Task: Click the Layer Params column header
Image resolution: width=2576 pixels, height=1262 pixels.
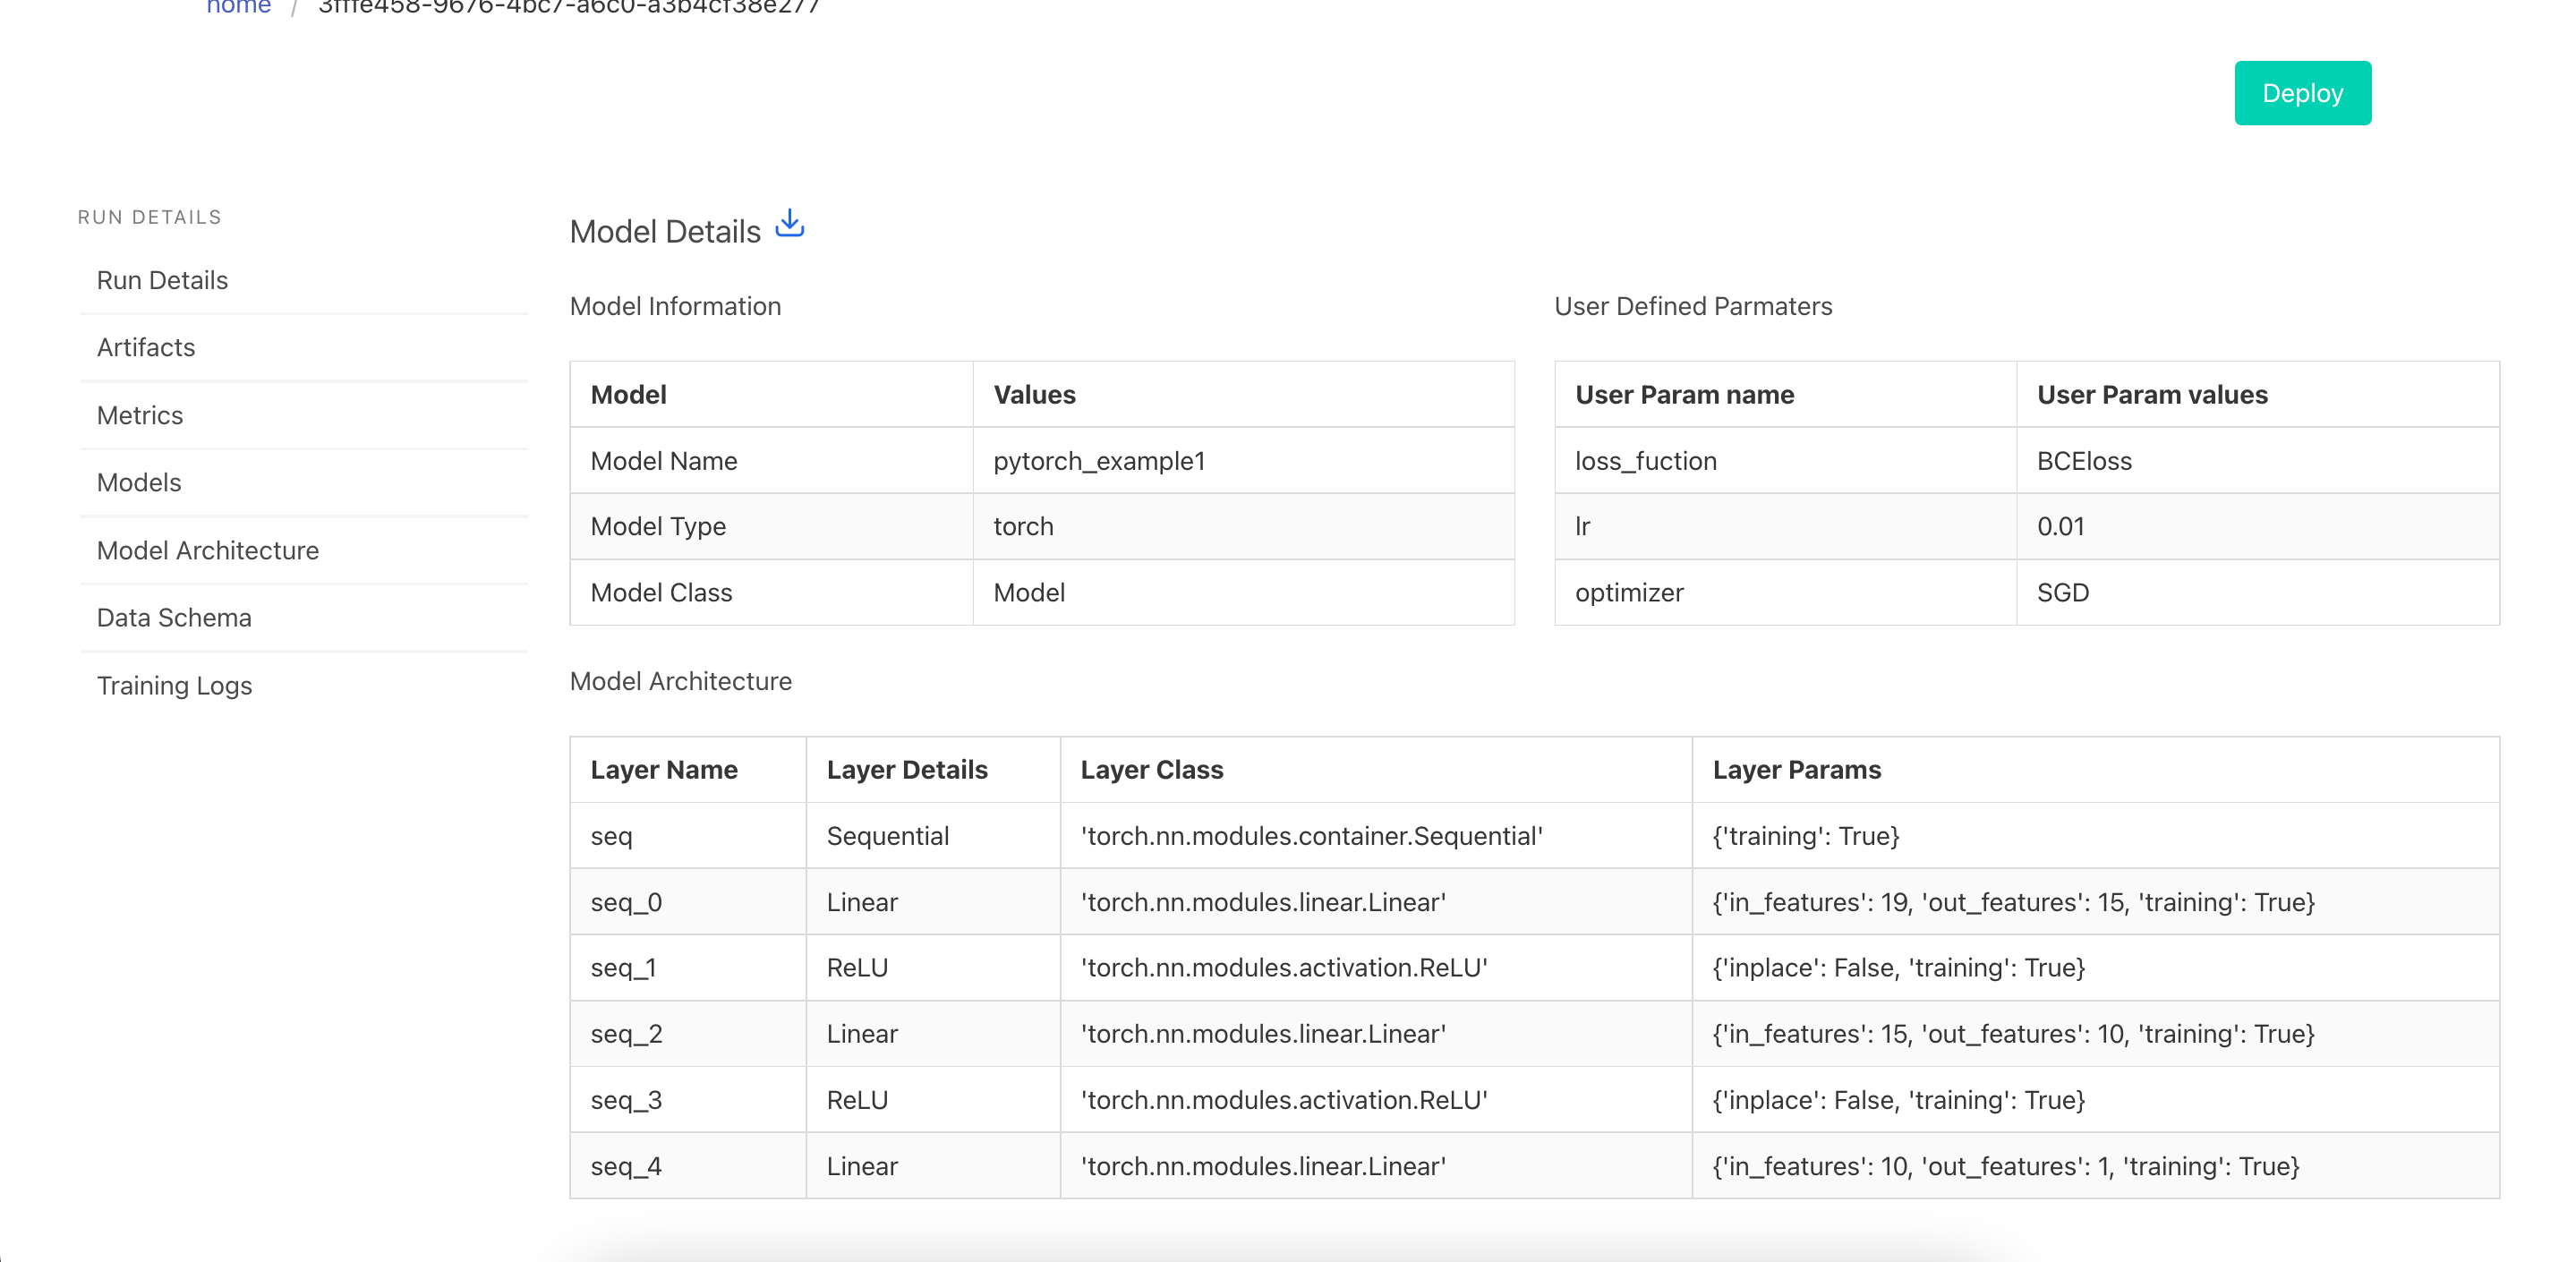Action: [x=1796, y=770]
